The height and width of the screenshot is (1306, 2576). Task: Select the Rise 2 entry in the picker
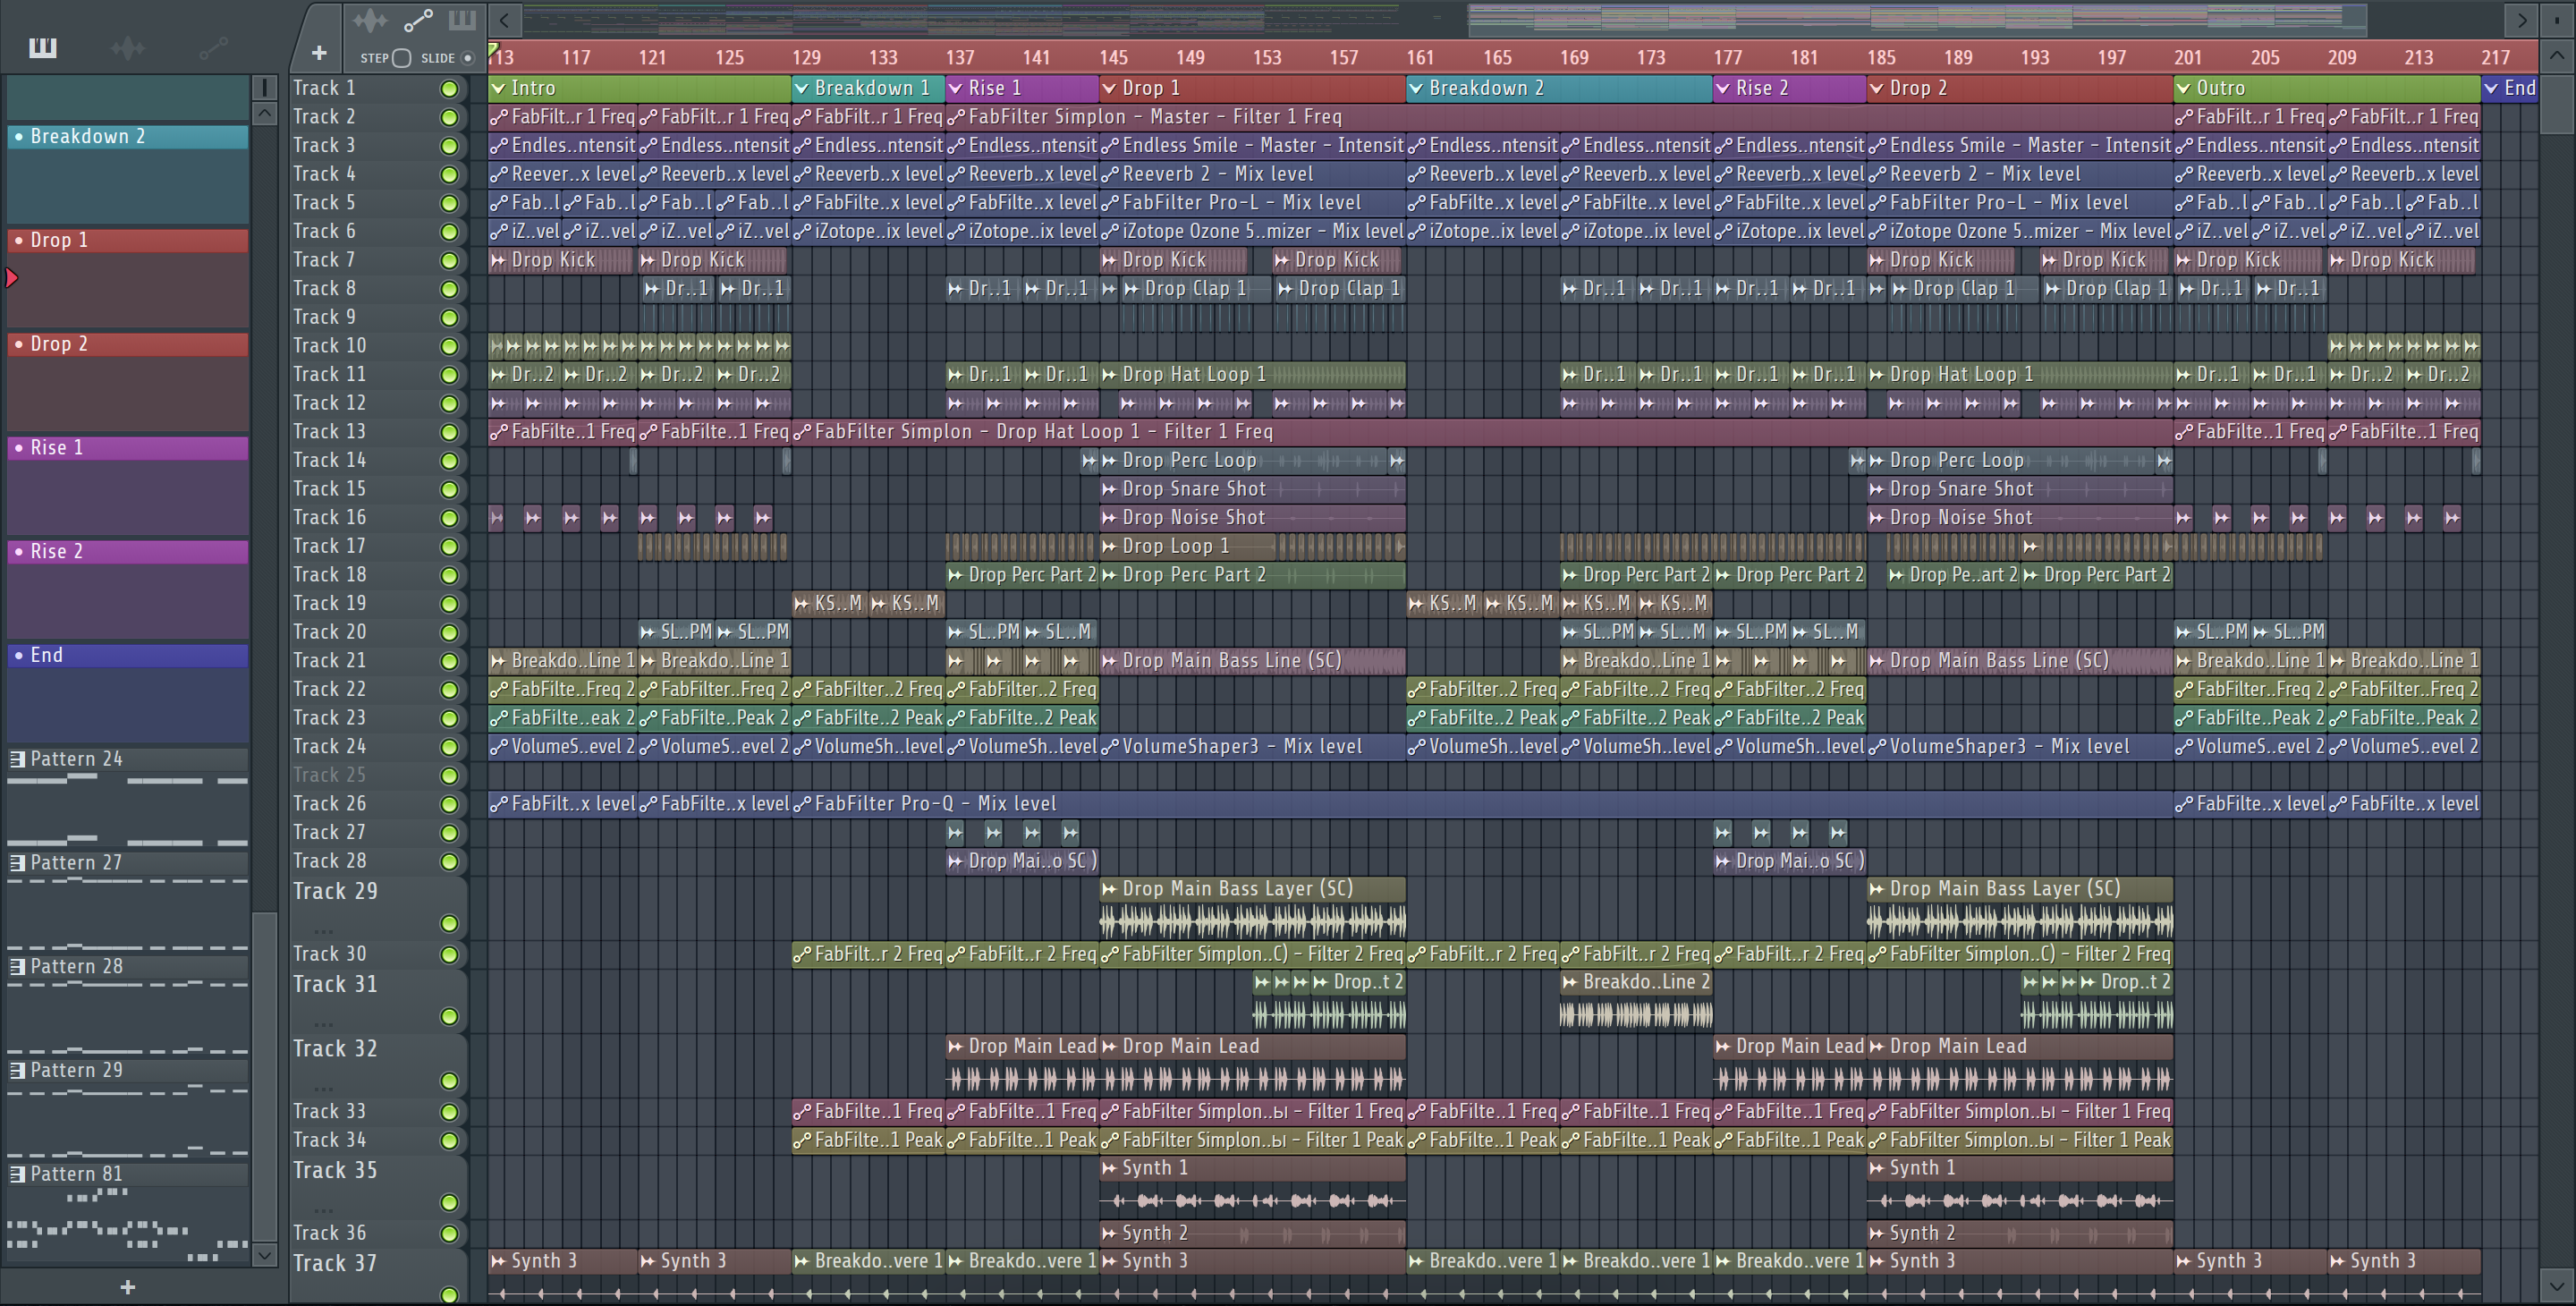coord(57,551)
